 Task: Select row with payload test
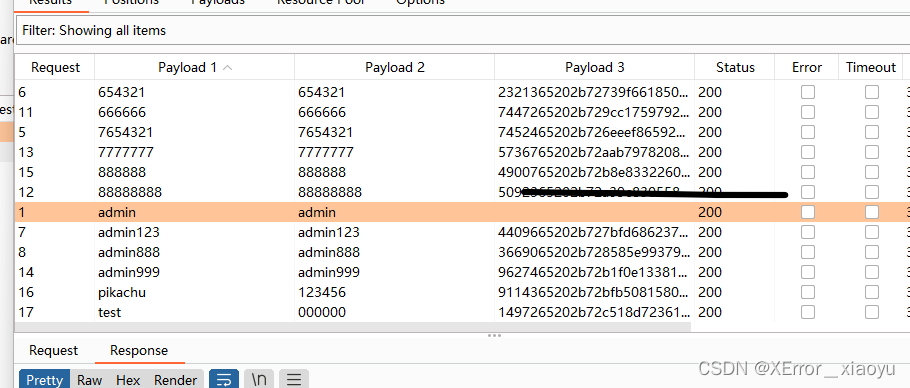pos(462,312)
